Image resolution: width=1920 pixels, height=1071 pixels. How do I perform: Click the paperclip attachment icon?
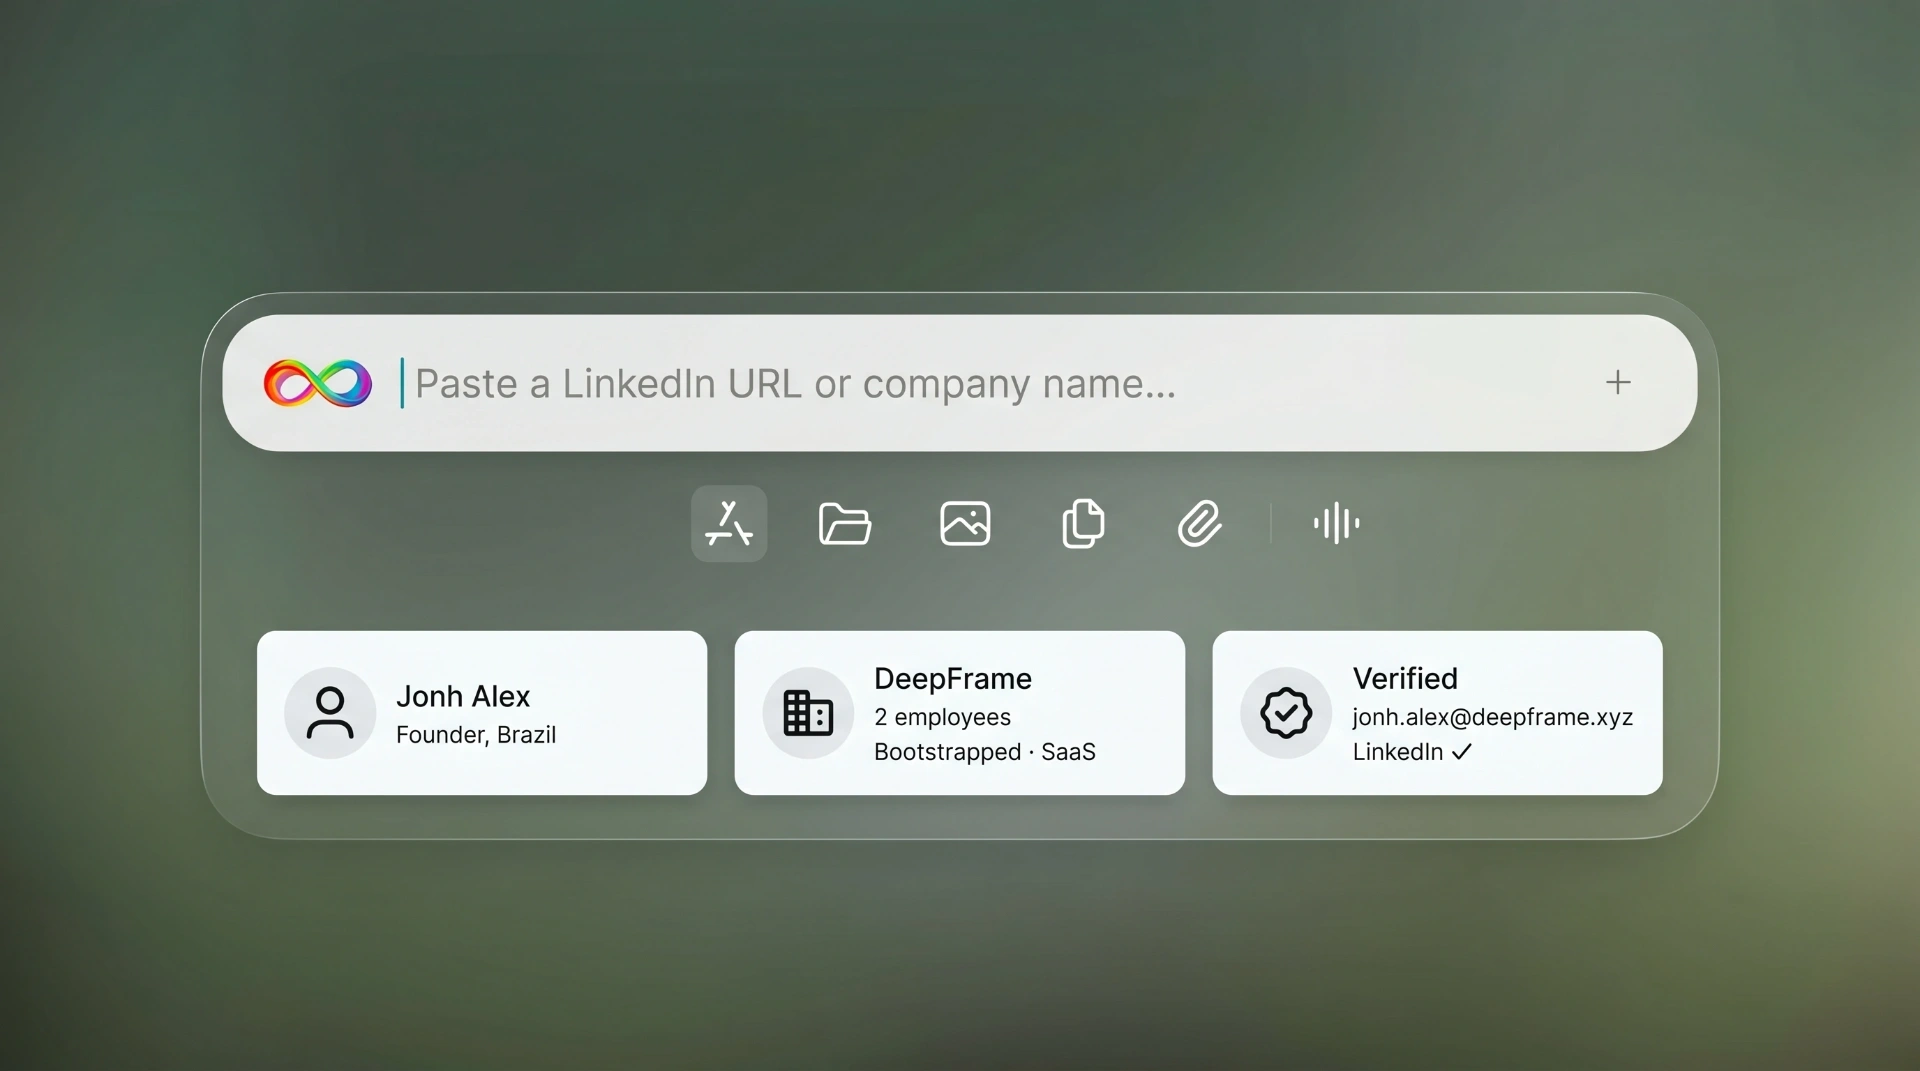pos(1200,523)
